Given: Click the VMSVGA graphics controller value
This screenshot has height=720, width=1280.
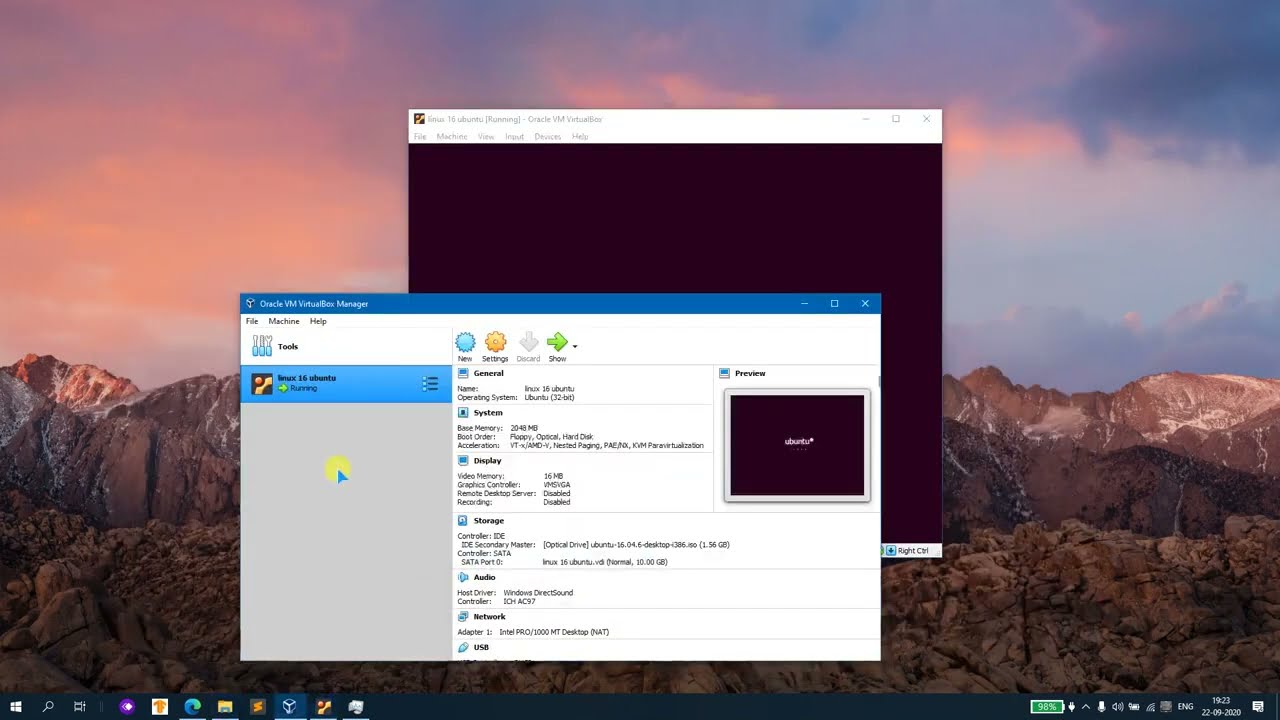Looking at the screenshot, I should coord(557,485).
